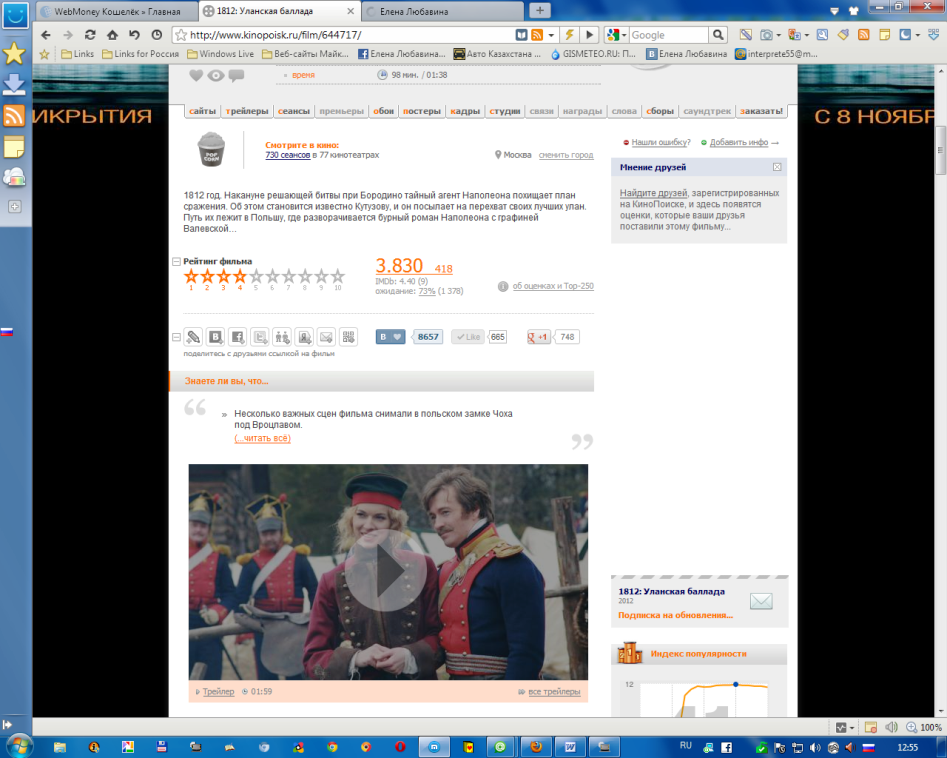Switch to Елена Любавина tab
Screen dimensions: 947x758
[x=443, y=11]
